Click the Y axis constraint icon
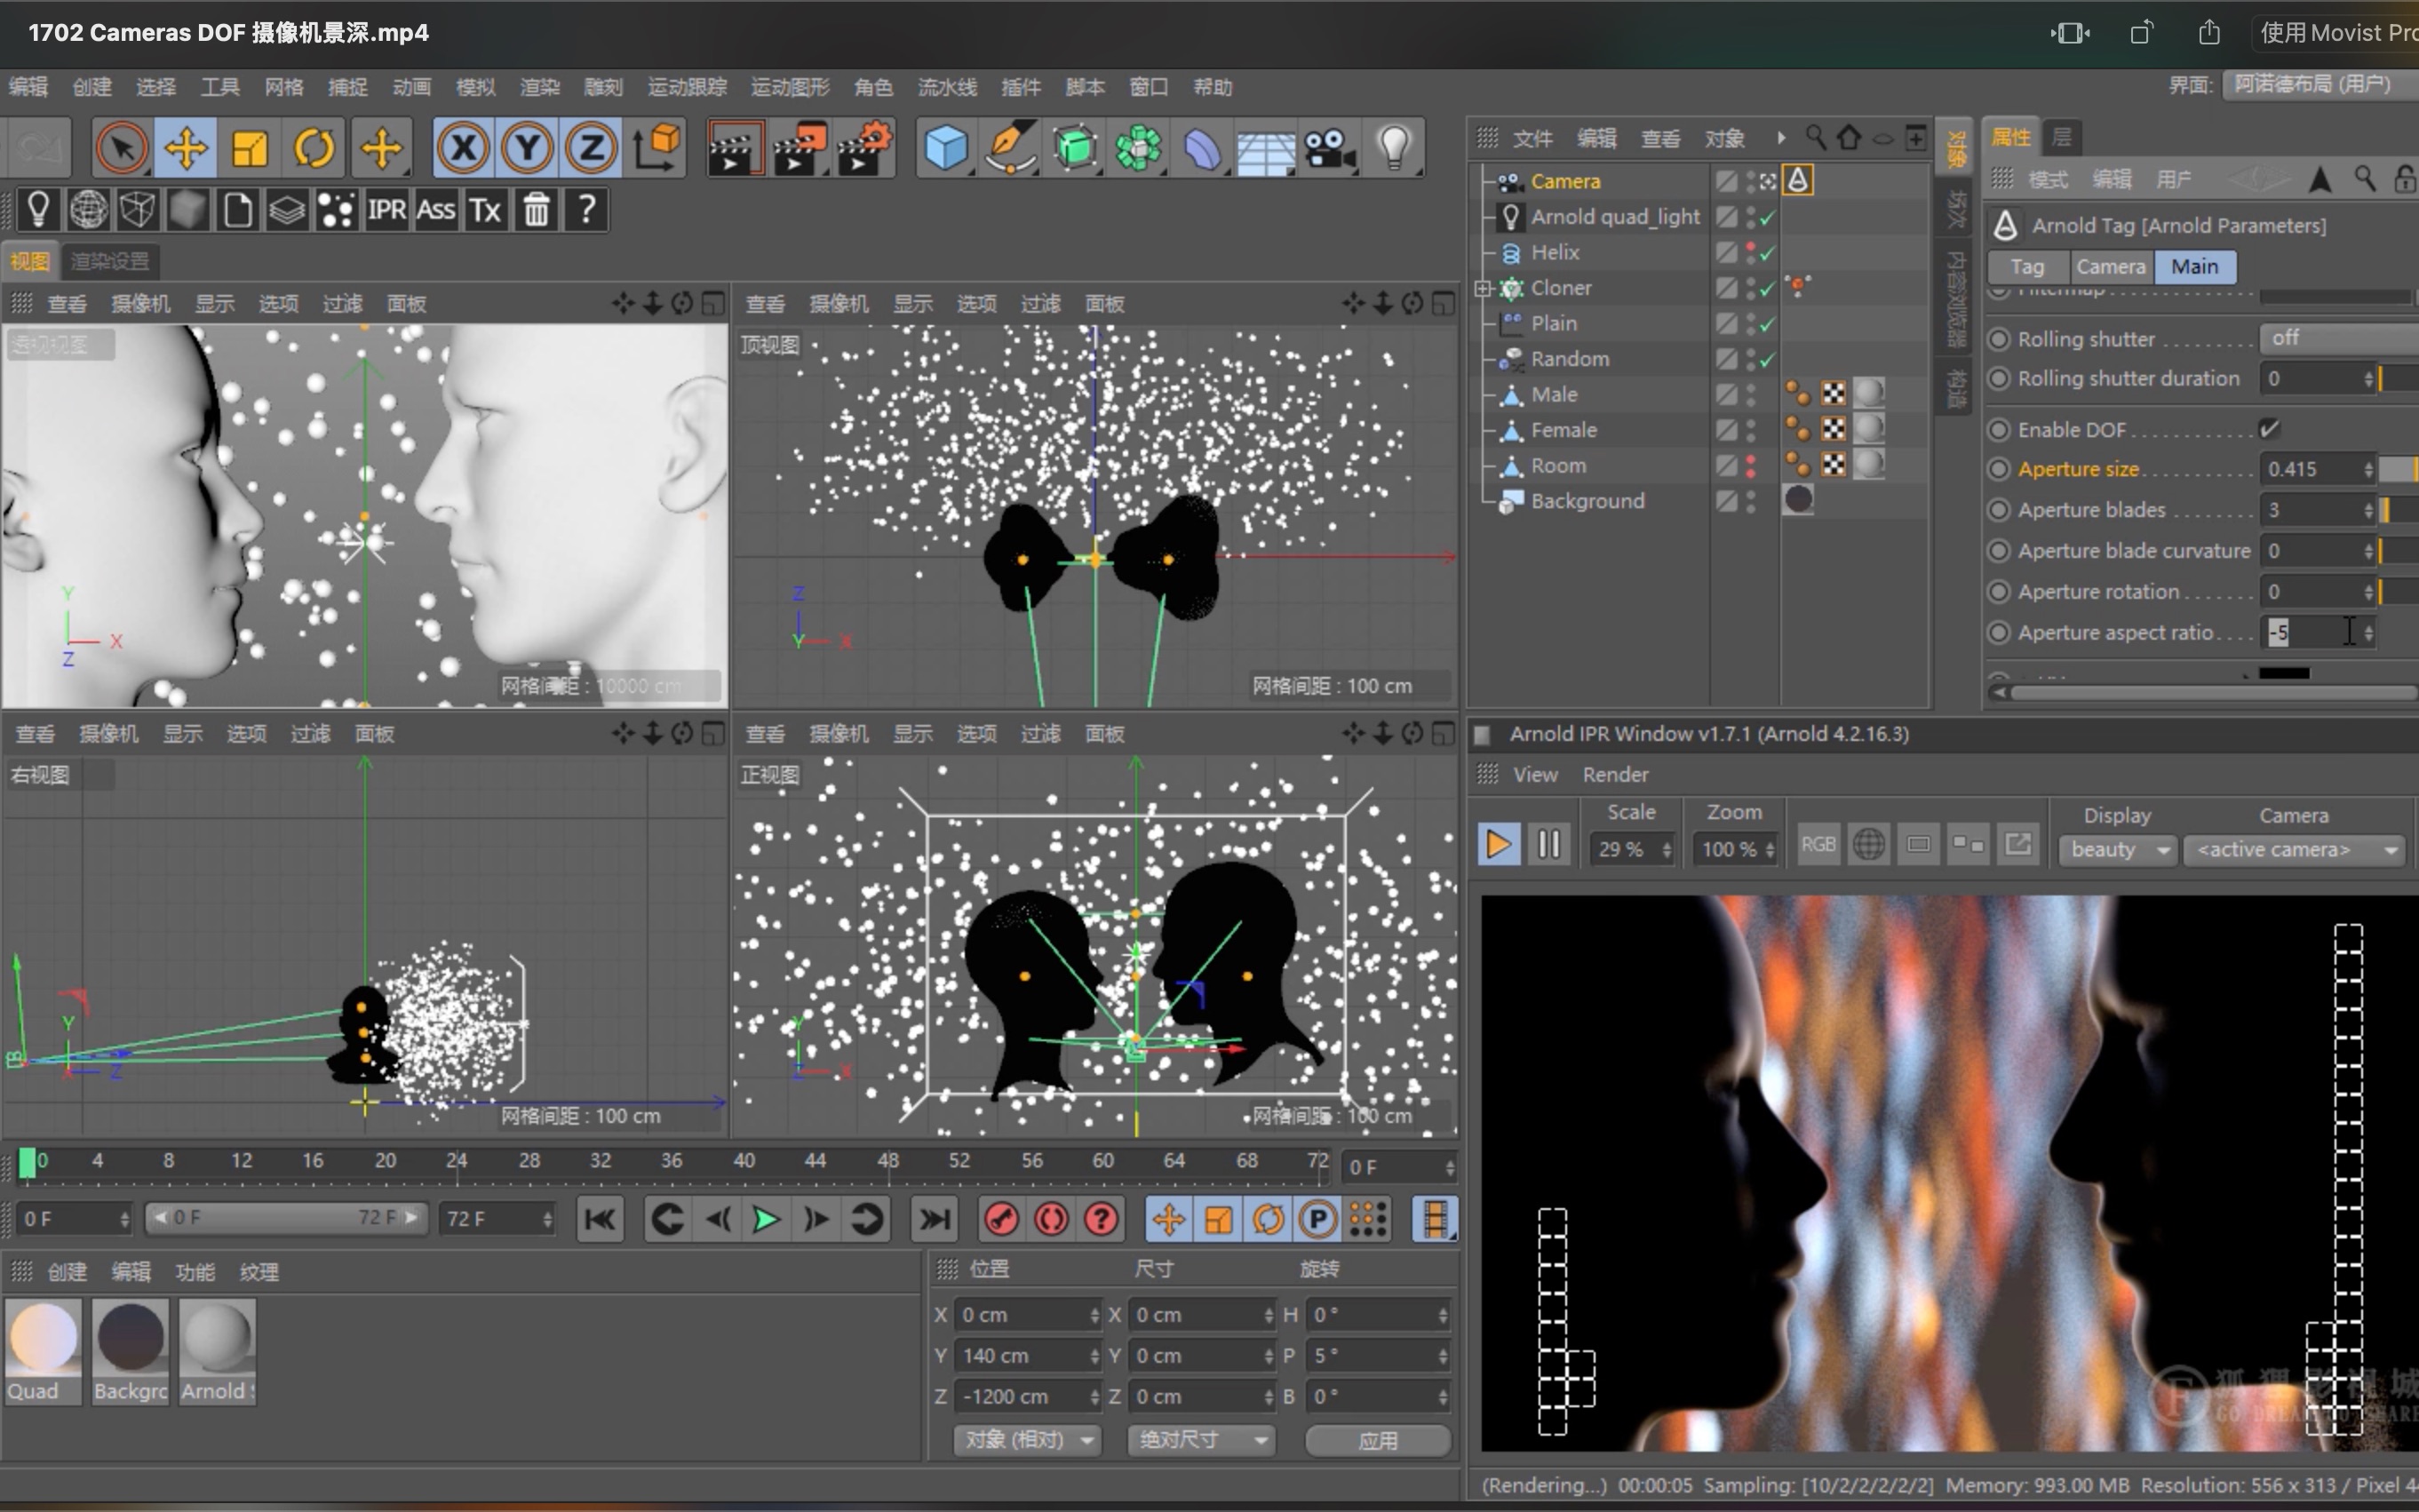 point(528,147)
